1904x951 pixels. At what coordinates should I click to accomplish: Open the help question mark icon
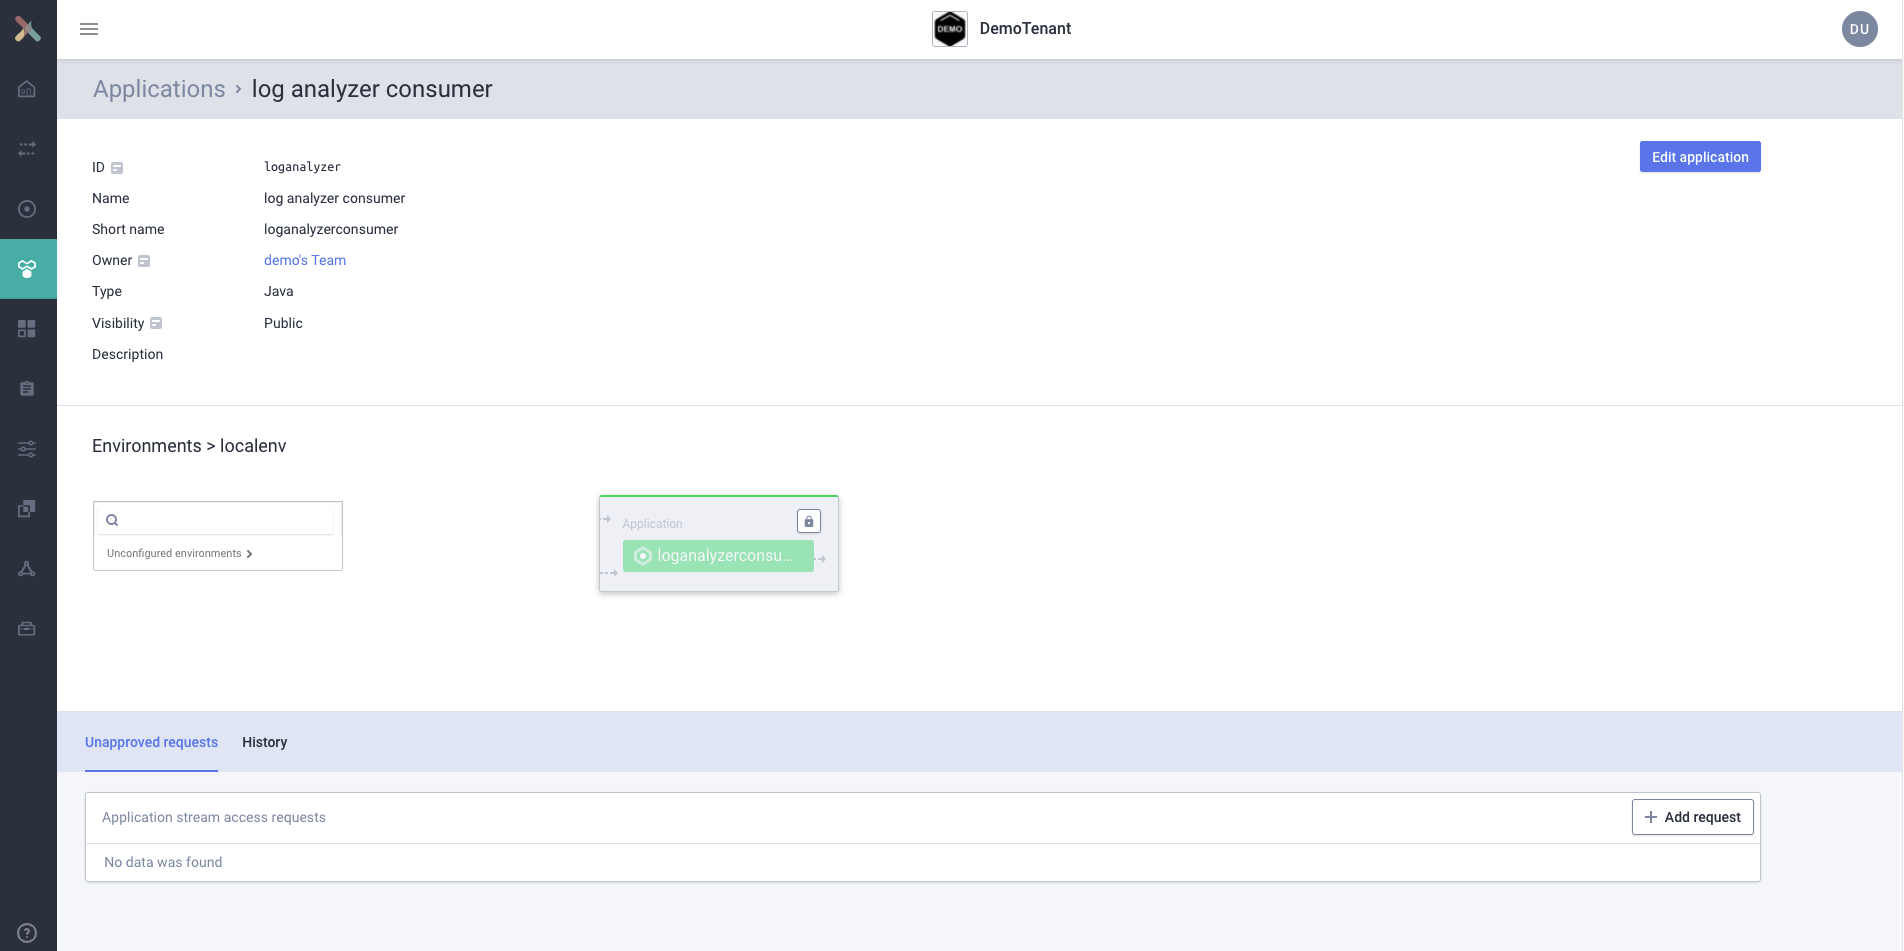(27, 933)
